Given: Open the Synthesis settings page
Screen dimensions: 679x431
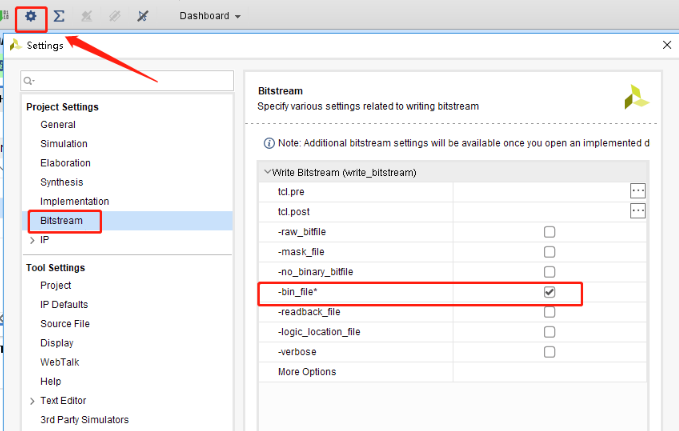Looking at the screenshot, I should [x=61, y=182].
